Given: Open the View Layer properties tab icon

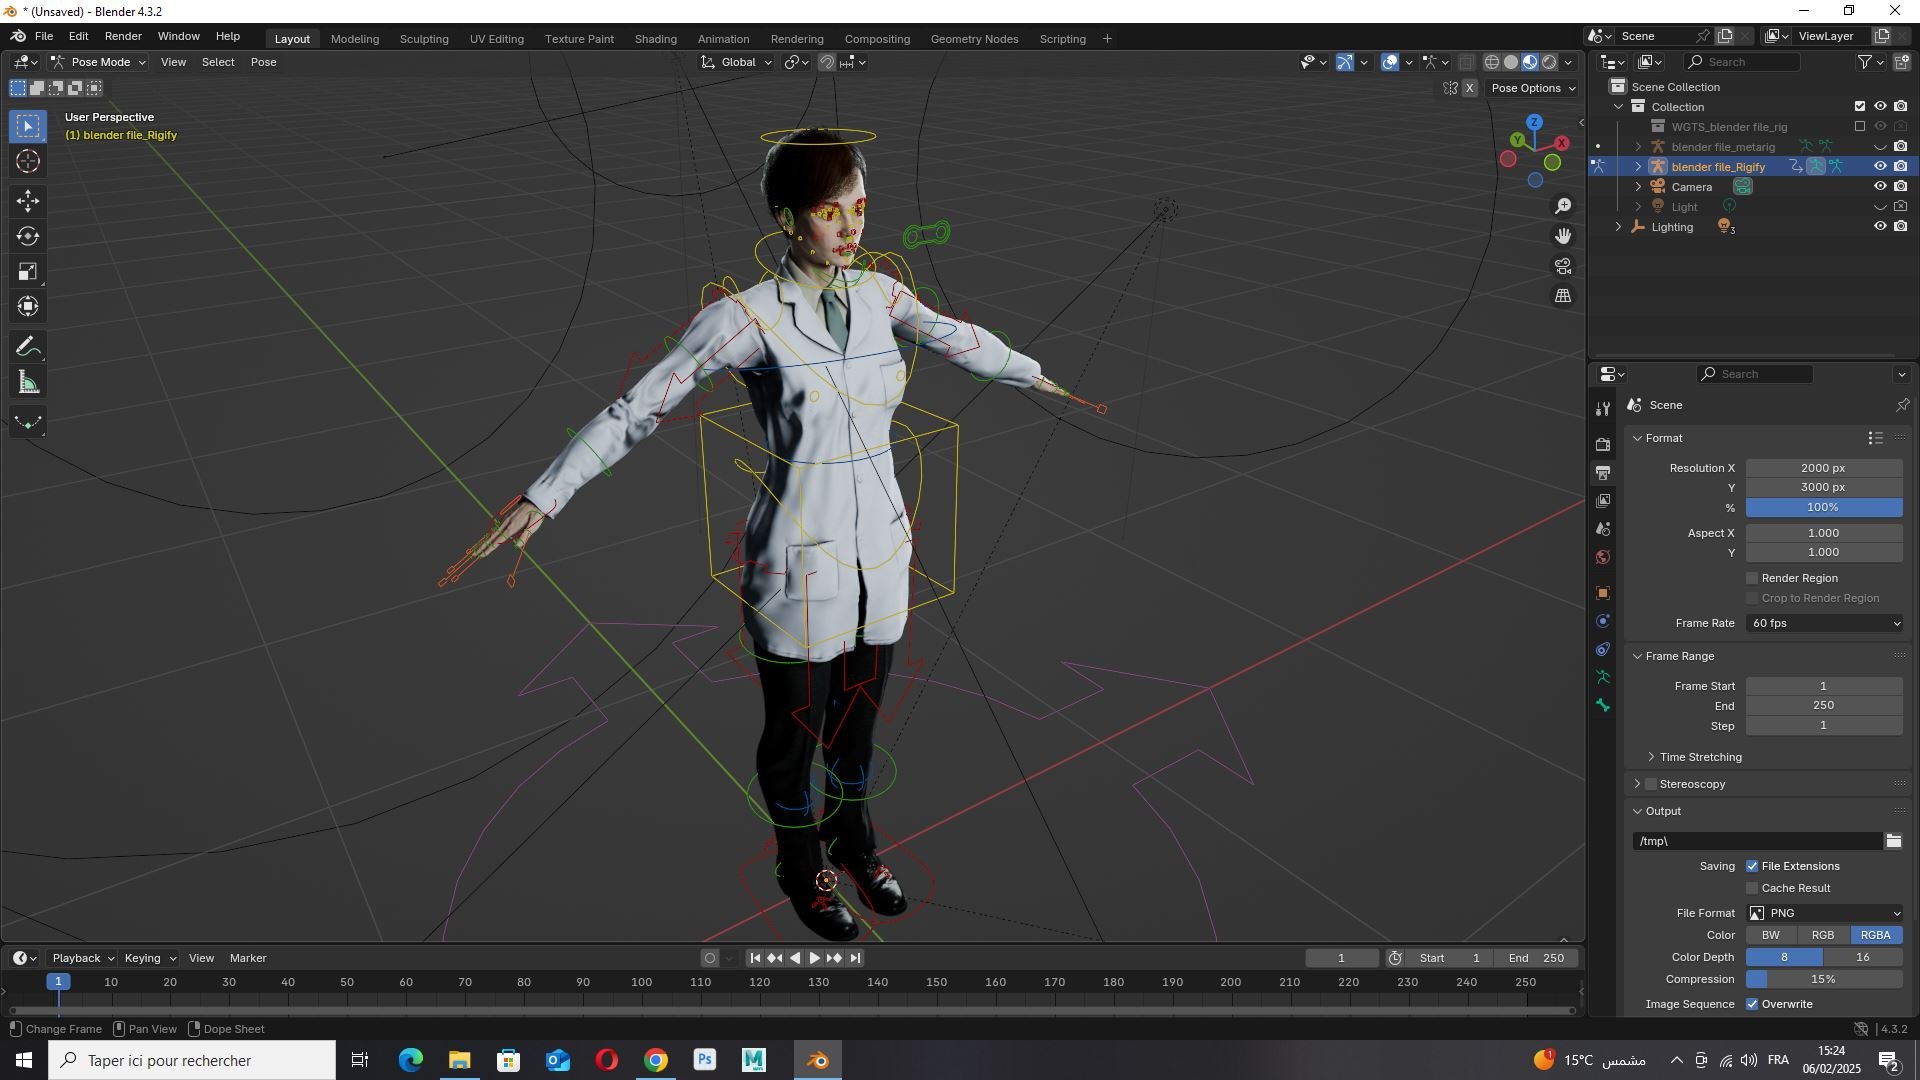Looking at the screenshot, I should 1603,501.
